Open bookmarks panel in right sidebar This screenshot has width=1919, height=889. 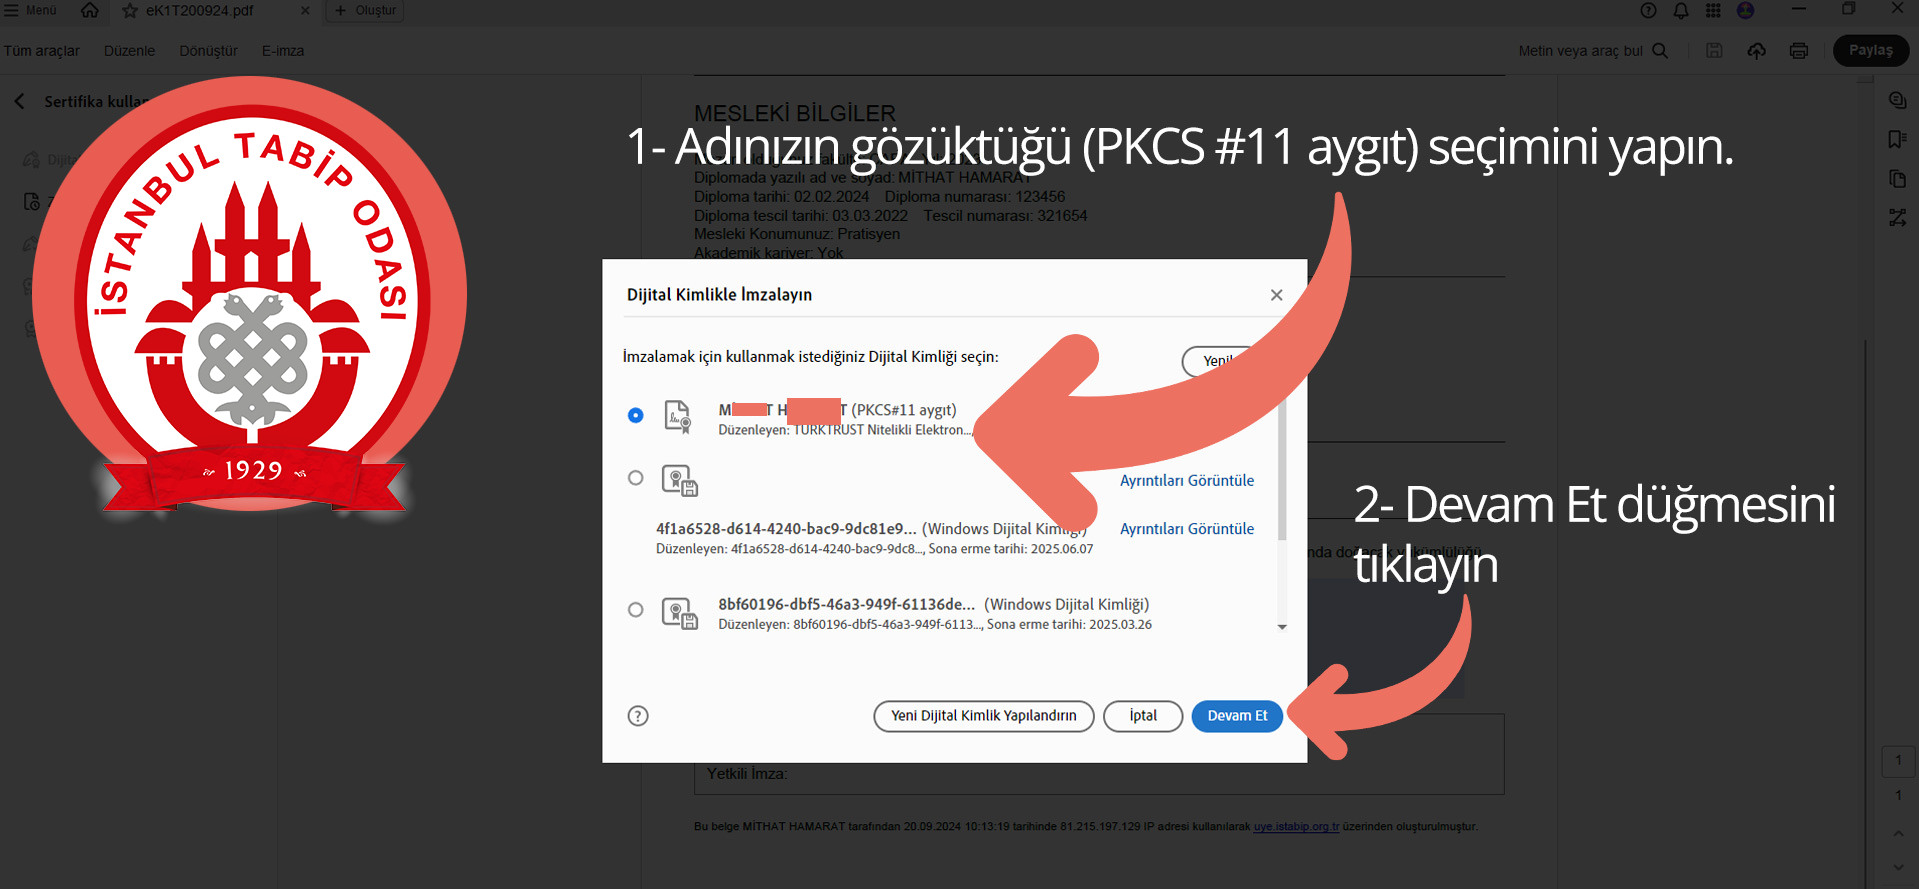pos(1897,140)
